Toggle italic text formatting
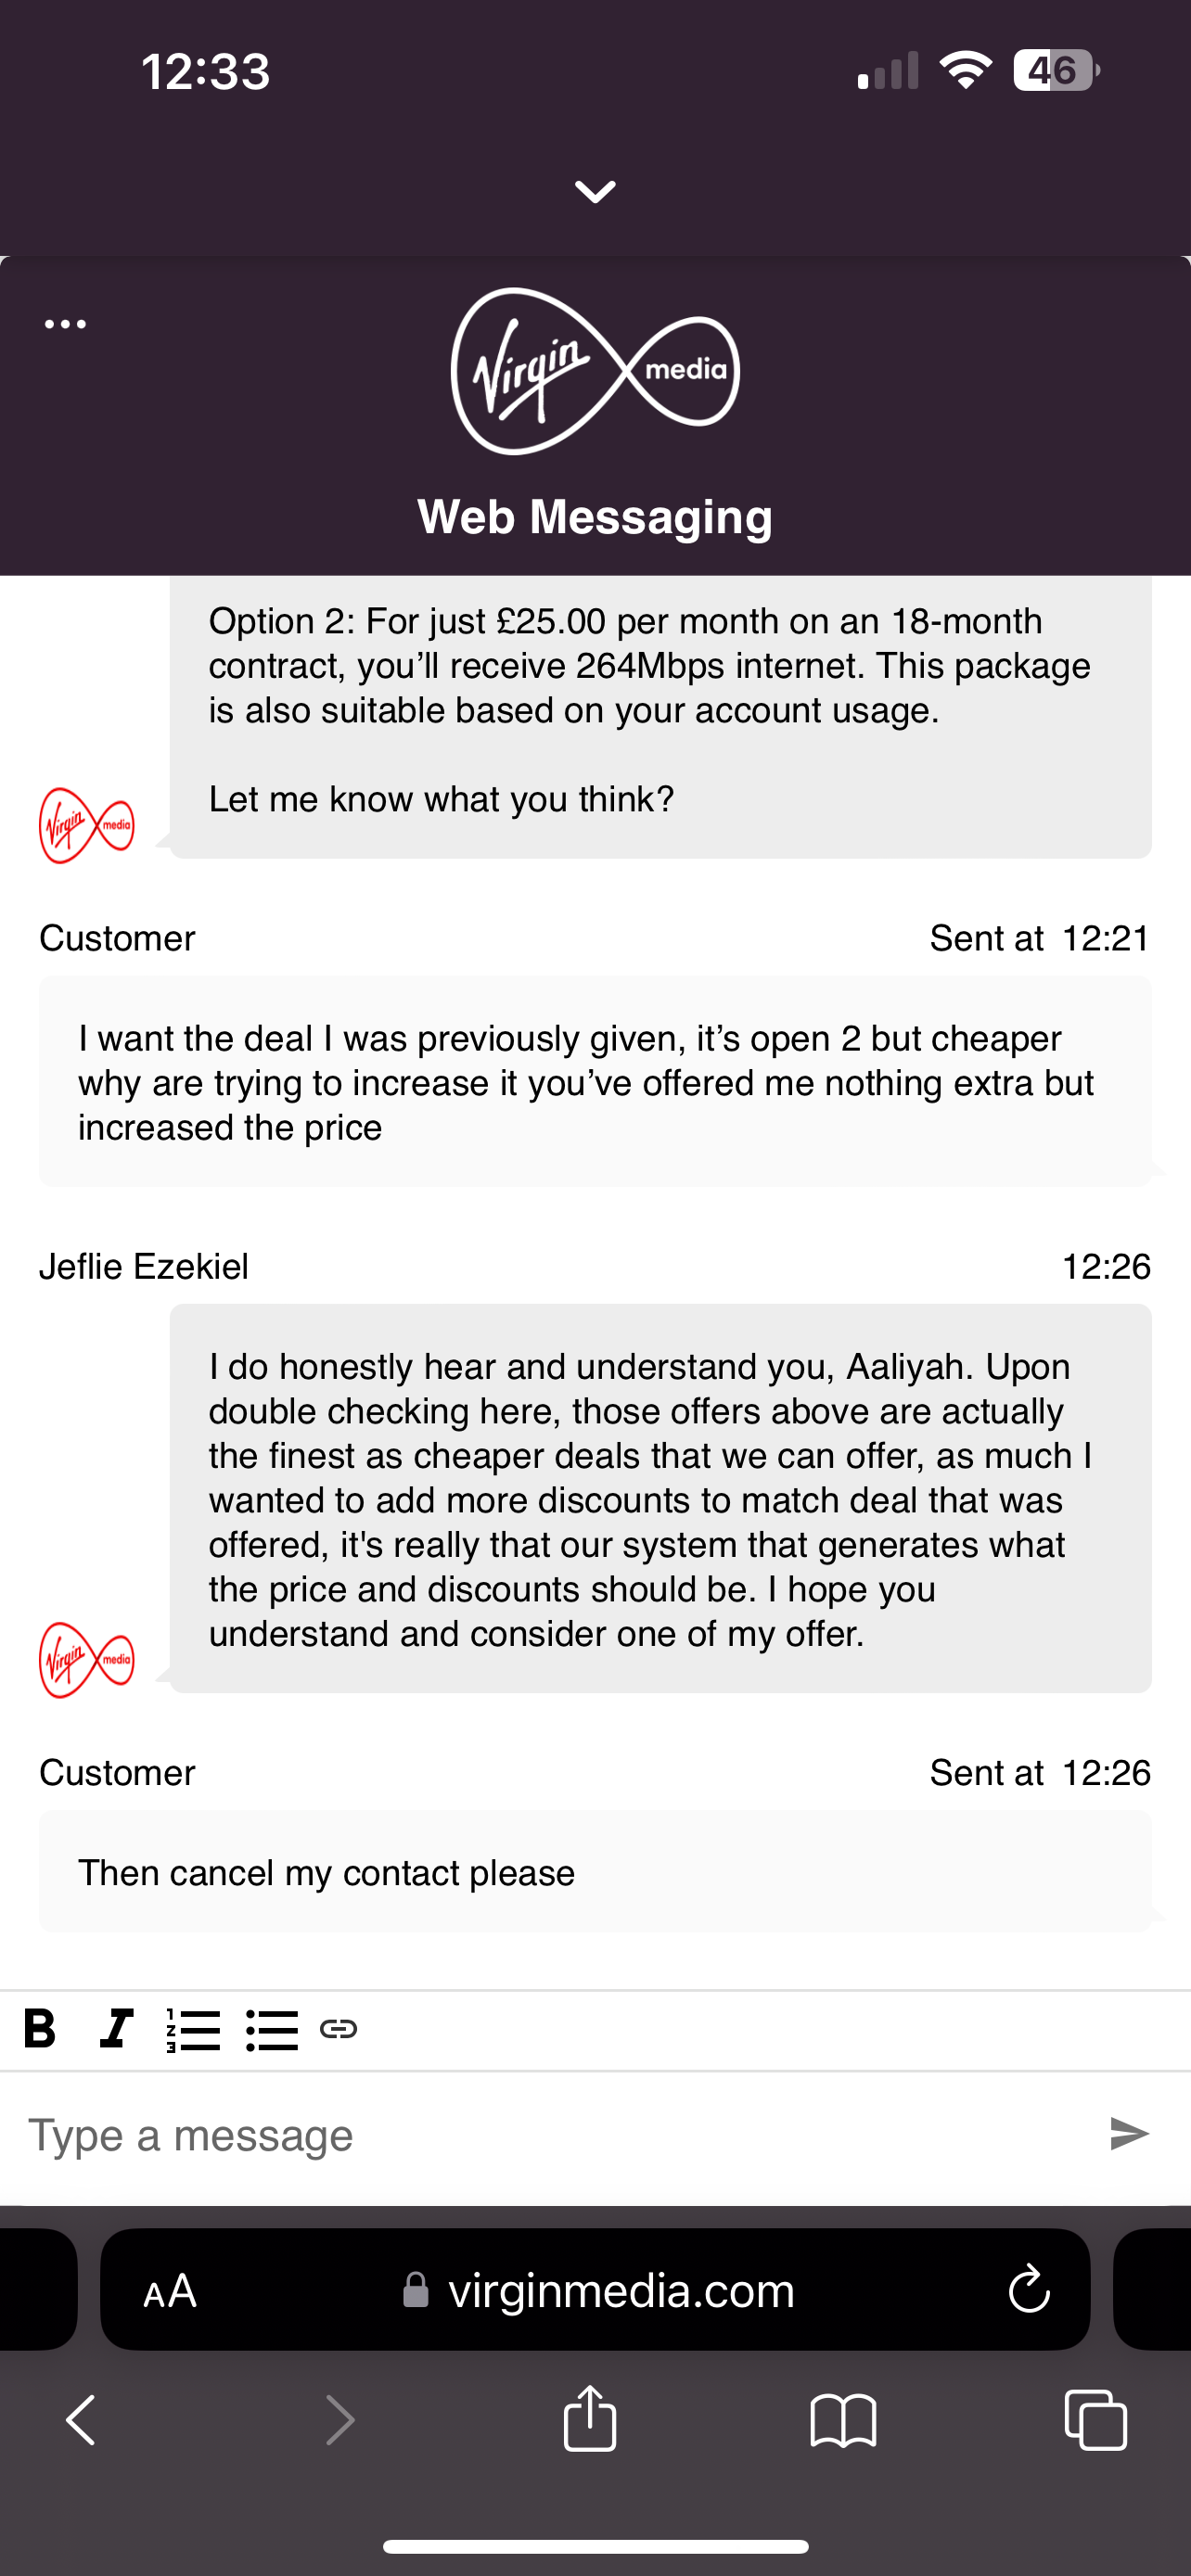1191x2576 pixels. click(x=117, y=2029)
